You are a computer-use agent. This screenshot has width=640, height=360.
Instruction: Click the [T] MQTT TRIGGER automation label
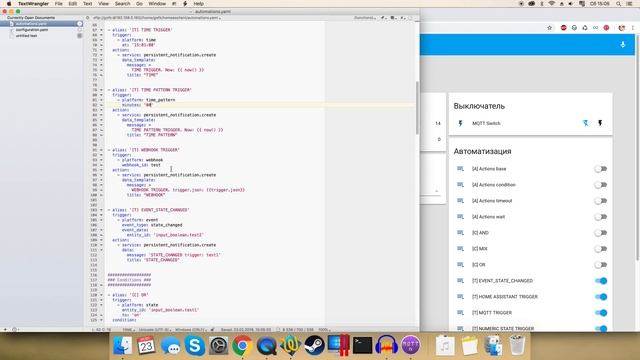click(492, 313)
